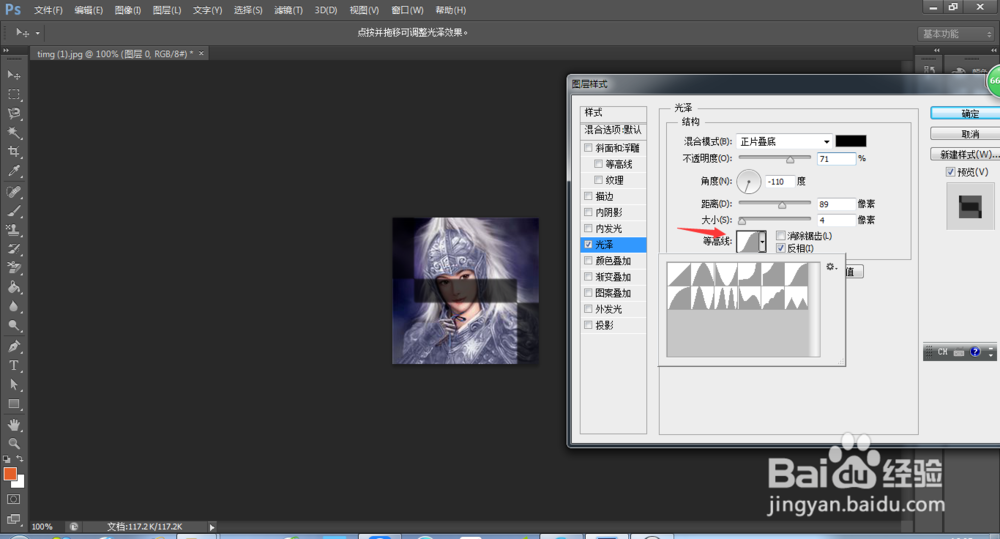
Task: Enable 斜面和浮雕 layer style
Action: click(588, 148)
